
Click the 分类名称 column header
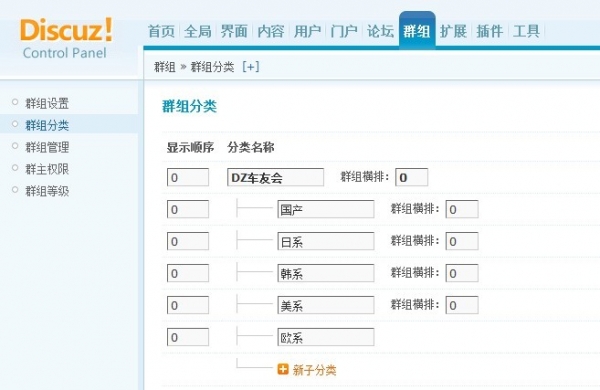251,147
